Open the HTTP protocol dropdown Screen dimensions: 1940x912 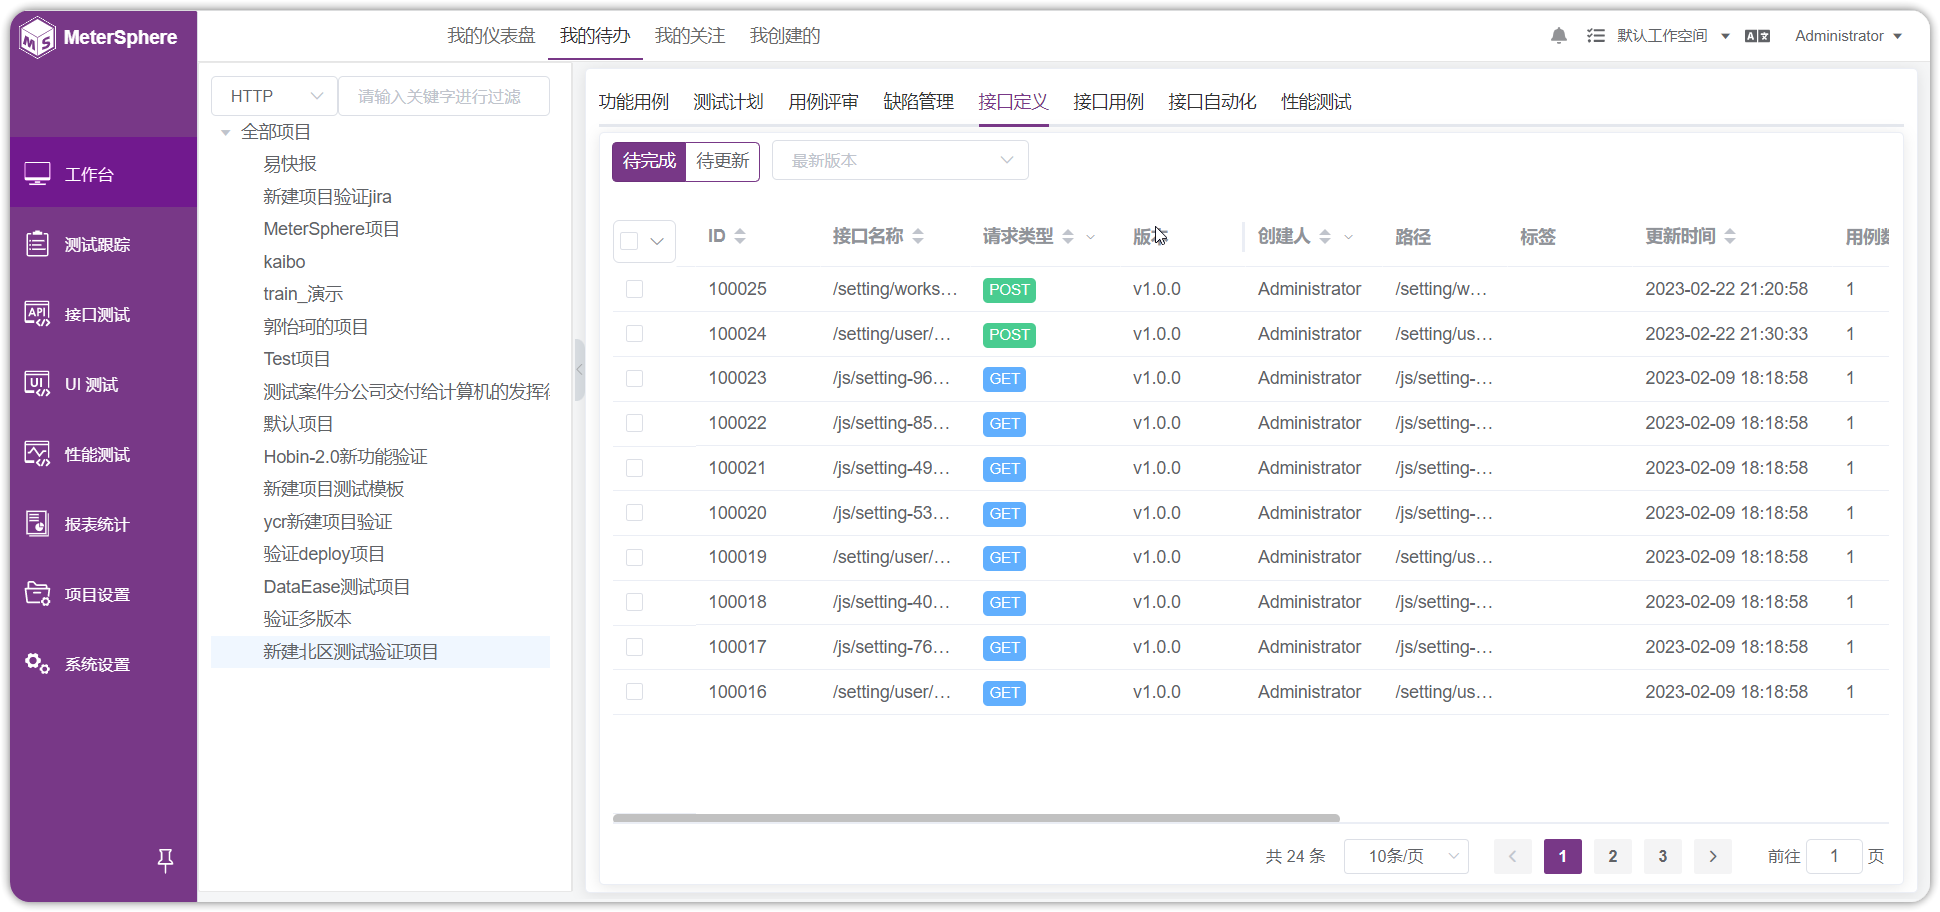pos(274,96)
